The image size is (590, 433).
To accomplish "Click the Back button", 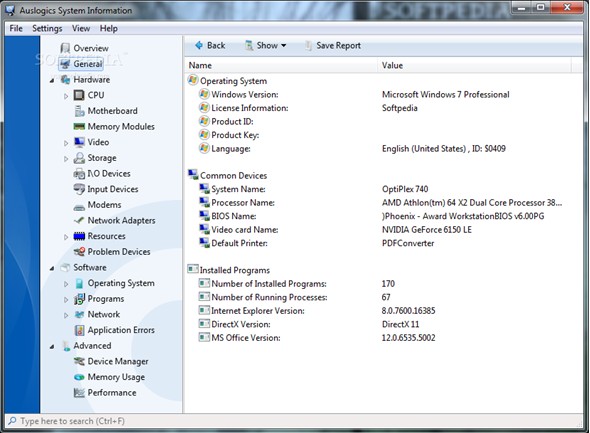I will tap(210, 46).
